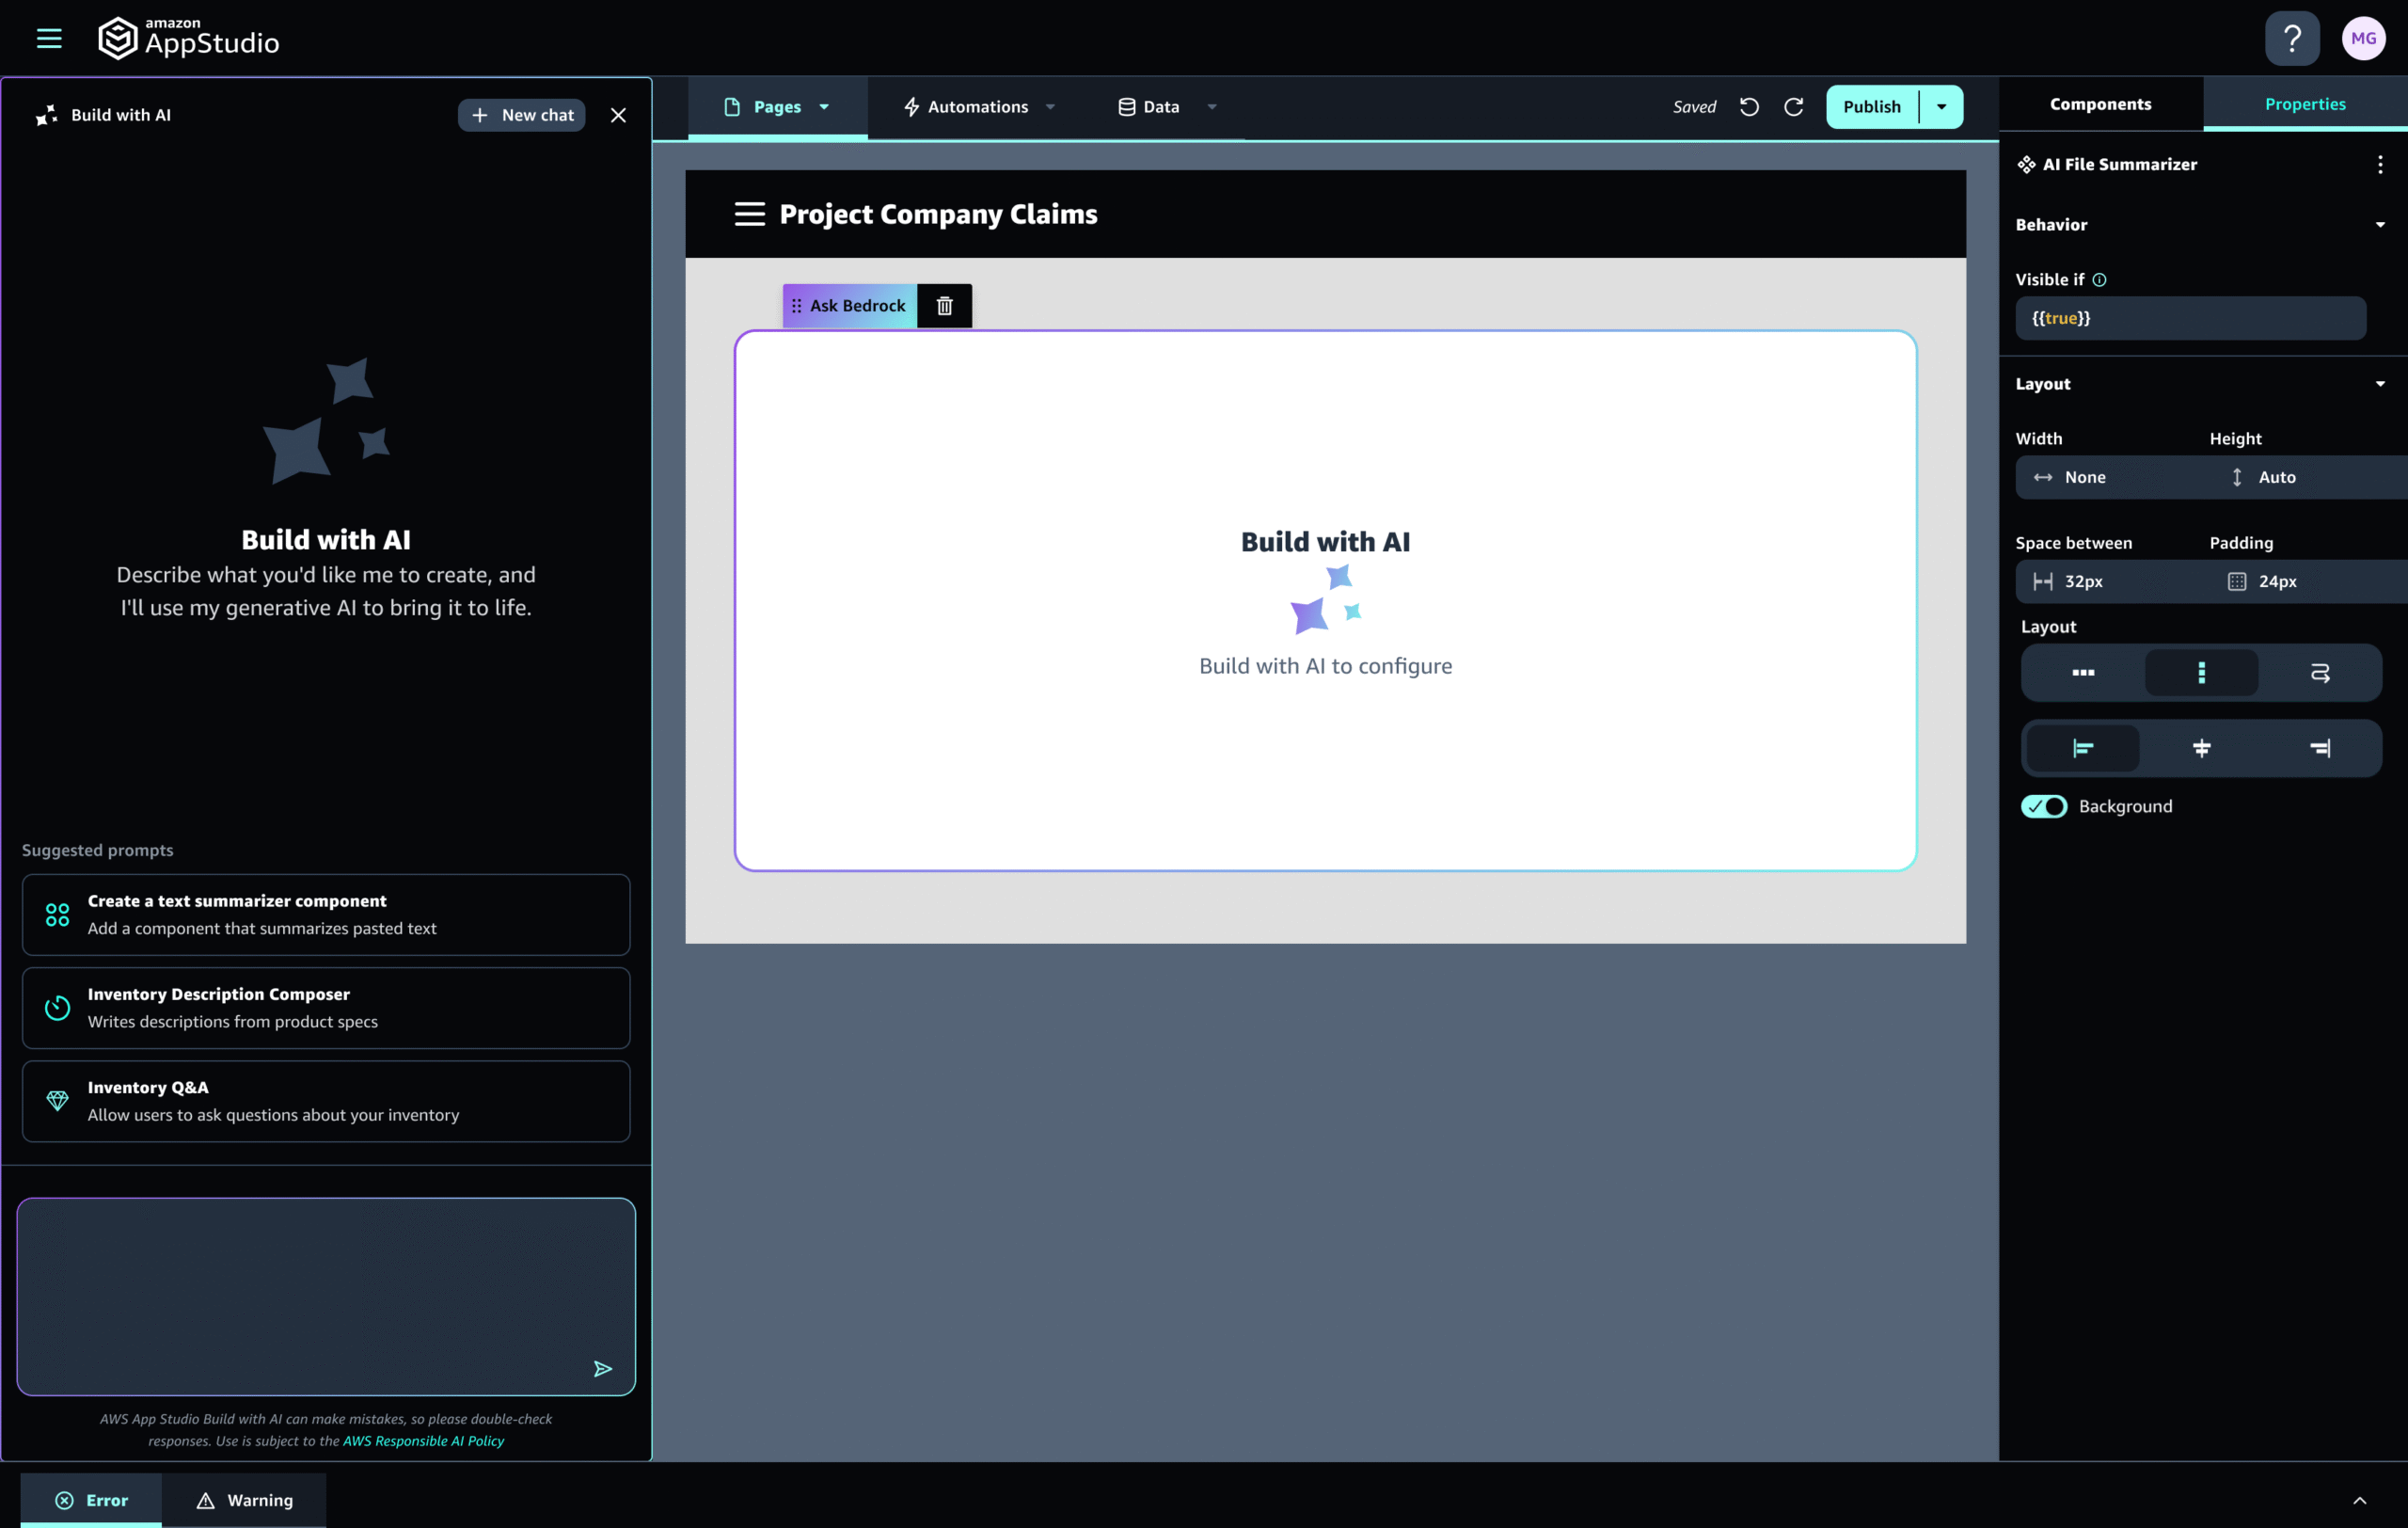This screenshot has height=1528, width=2408.
Task: Open AI File Summarizer options menu
Action: point(2380,165)
